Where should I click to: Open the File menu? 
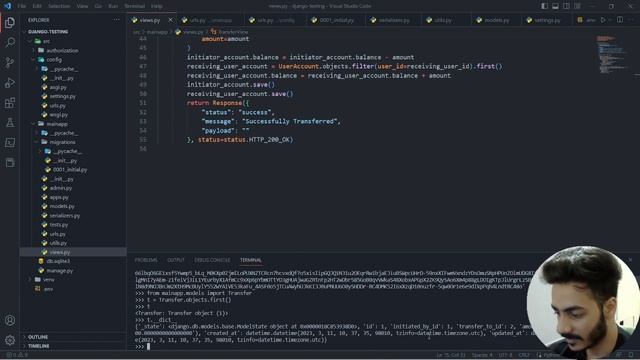click(22, 6)
